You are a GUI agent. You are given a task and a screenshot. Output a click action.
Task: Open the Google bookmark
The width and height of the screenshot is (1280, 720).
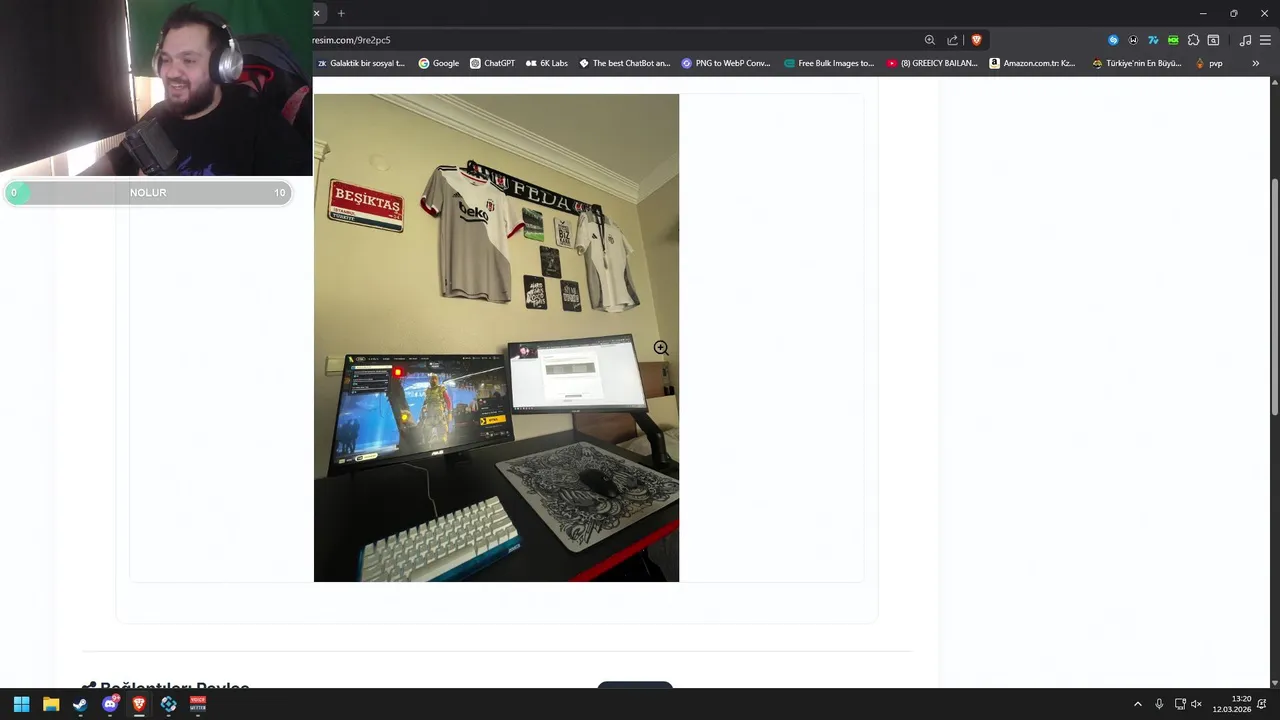point(439,63)
